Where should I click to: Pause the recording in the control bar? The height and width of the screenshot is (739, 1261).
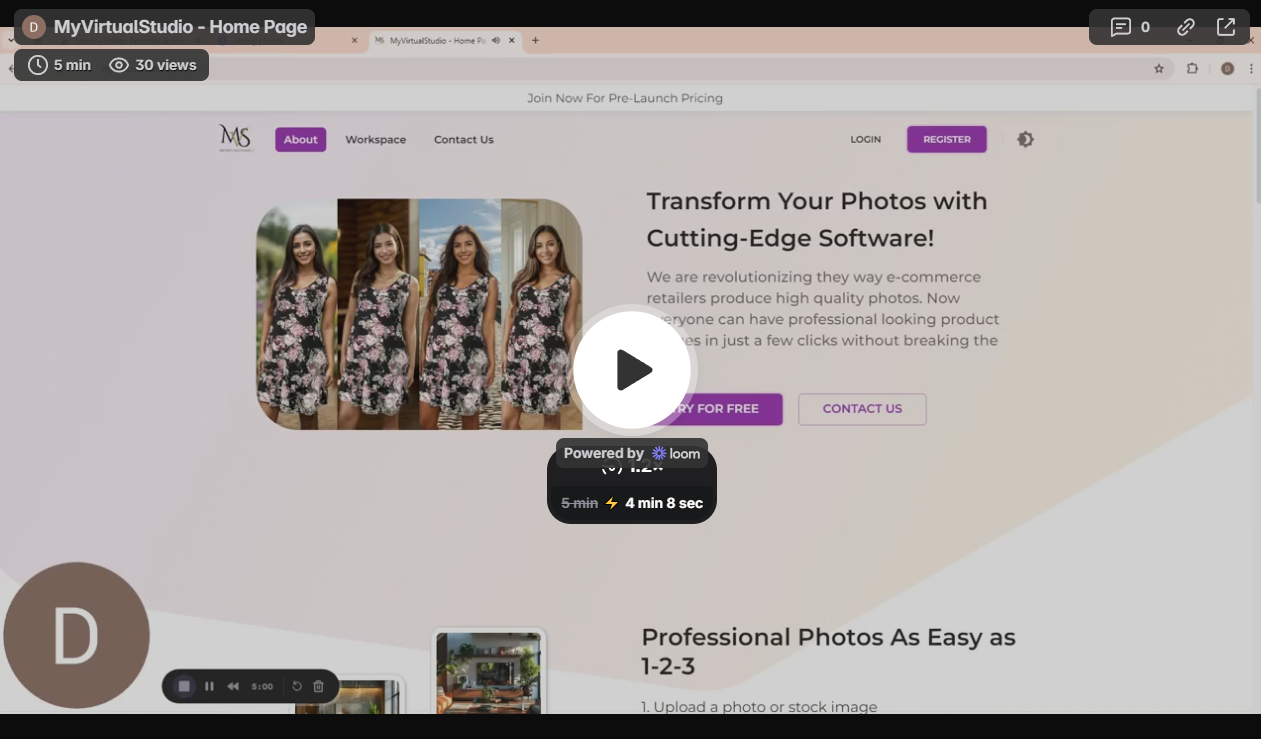[209, 686]
